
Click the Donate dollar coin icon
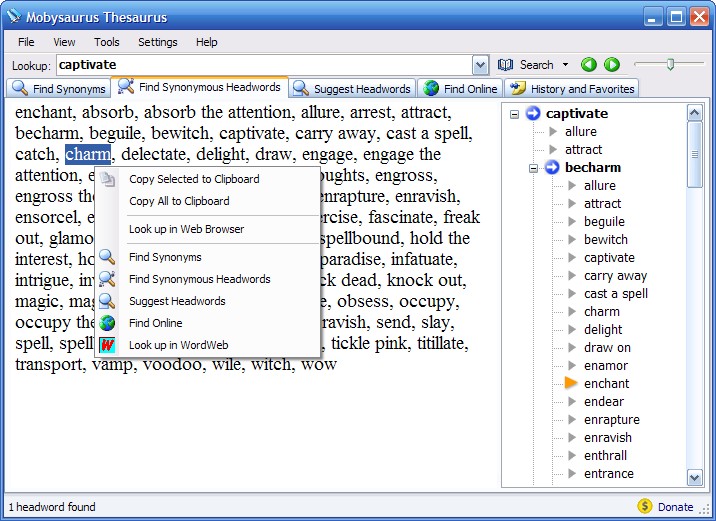click(645, 506)
